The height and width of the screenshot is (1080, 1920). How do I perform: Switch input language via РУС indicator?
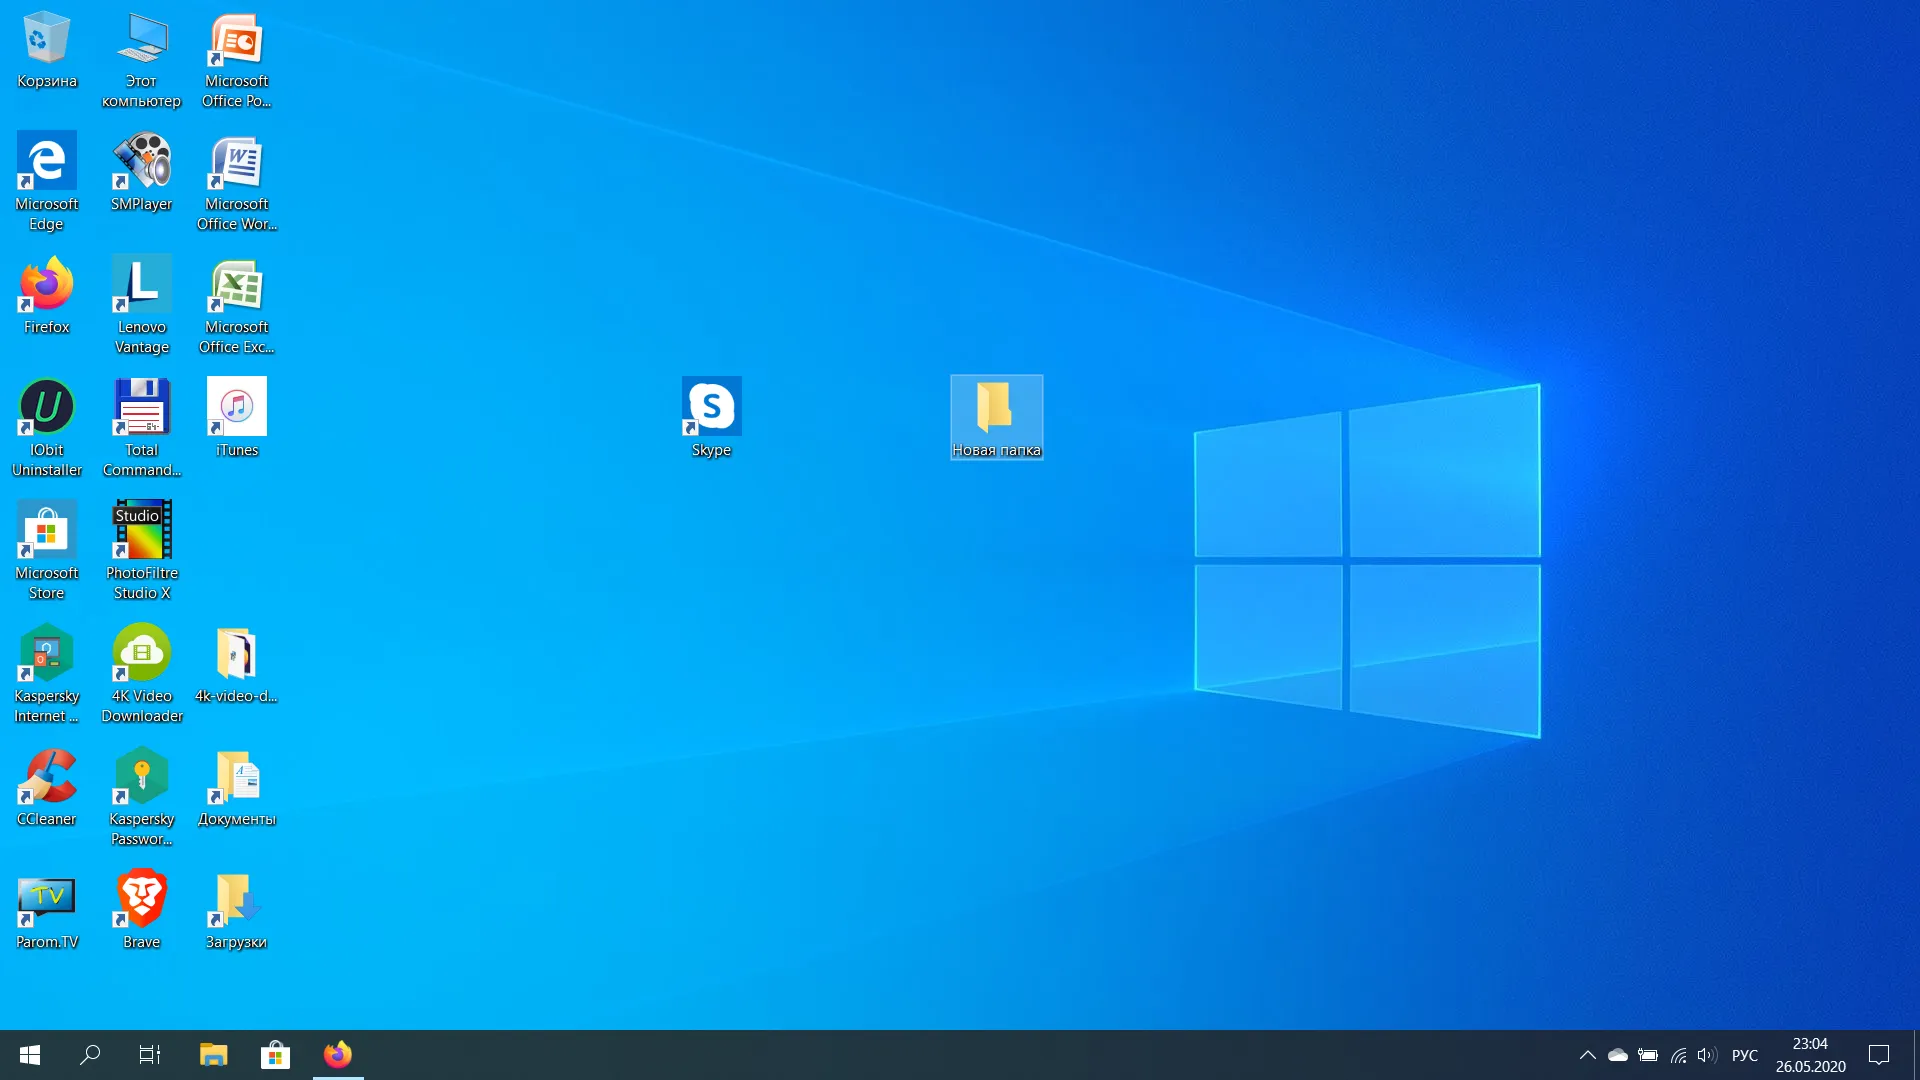click(x=1745, y=1055)
